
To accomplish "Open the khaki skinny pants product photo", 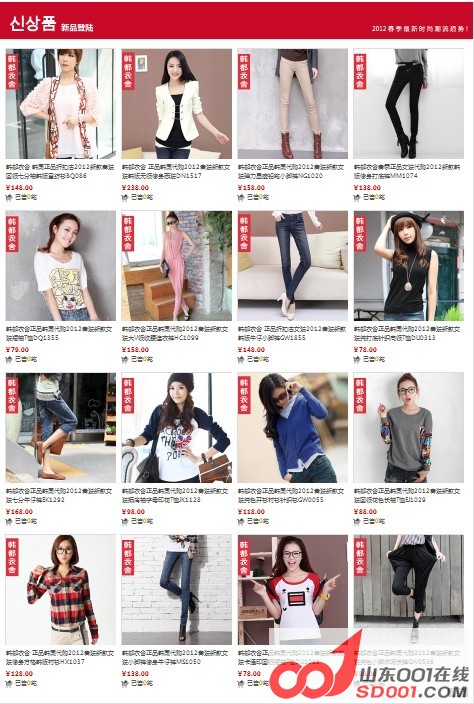I will point(293,104).
